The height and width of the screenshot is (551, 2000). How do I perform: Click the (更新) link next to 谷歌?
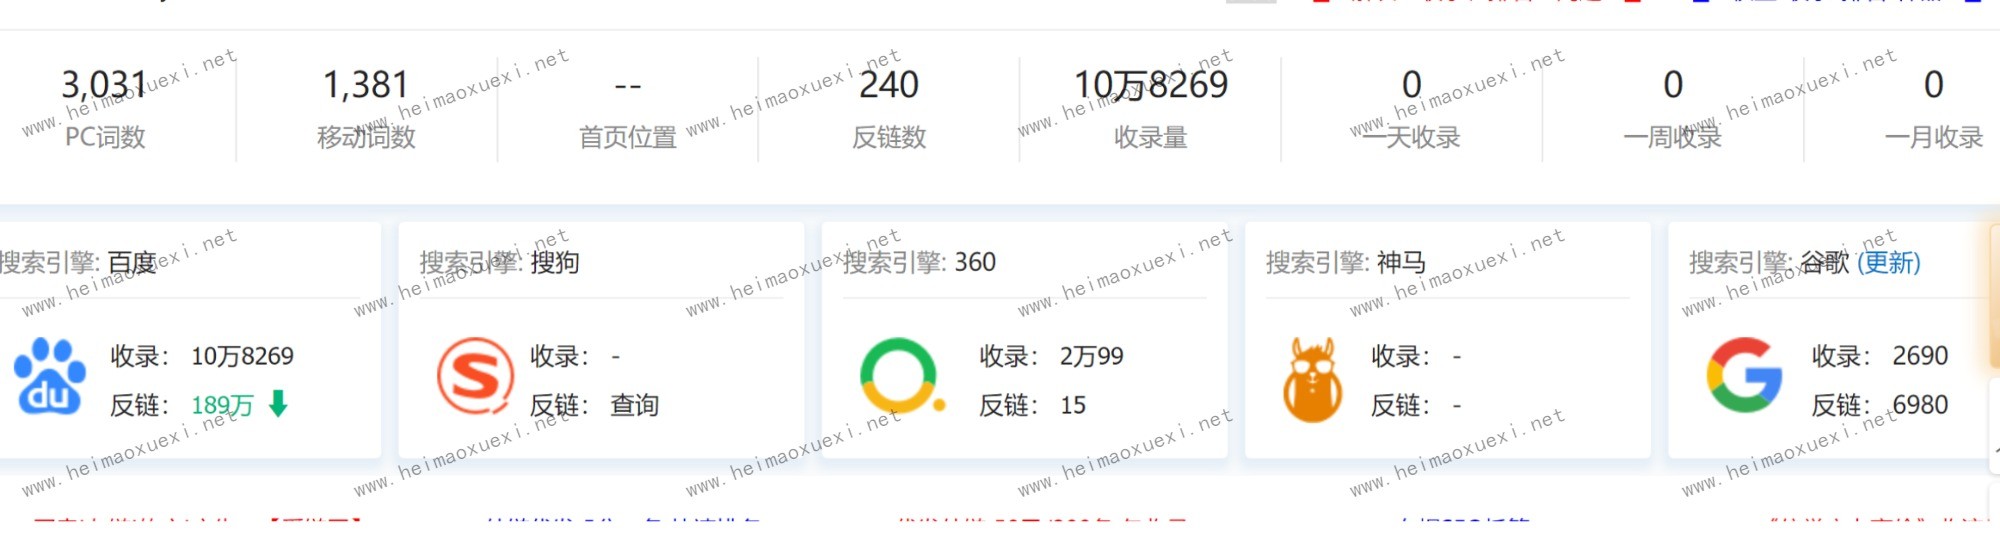click(x=1888, y=263)
